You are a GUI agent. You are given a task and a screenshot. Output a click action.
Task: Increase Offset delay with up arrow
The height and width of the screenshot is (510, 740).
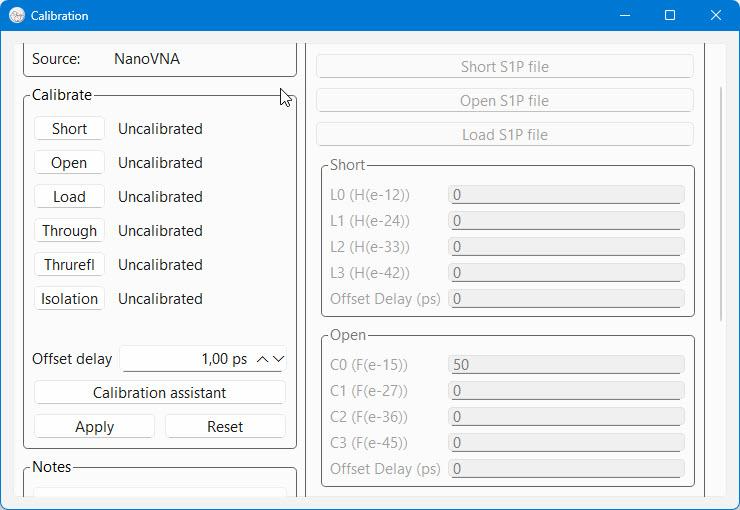click(262, 359)
